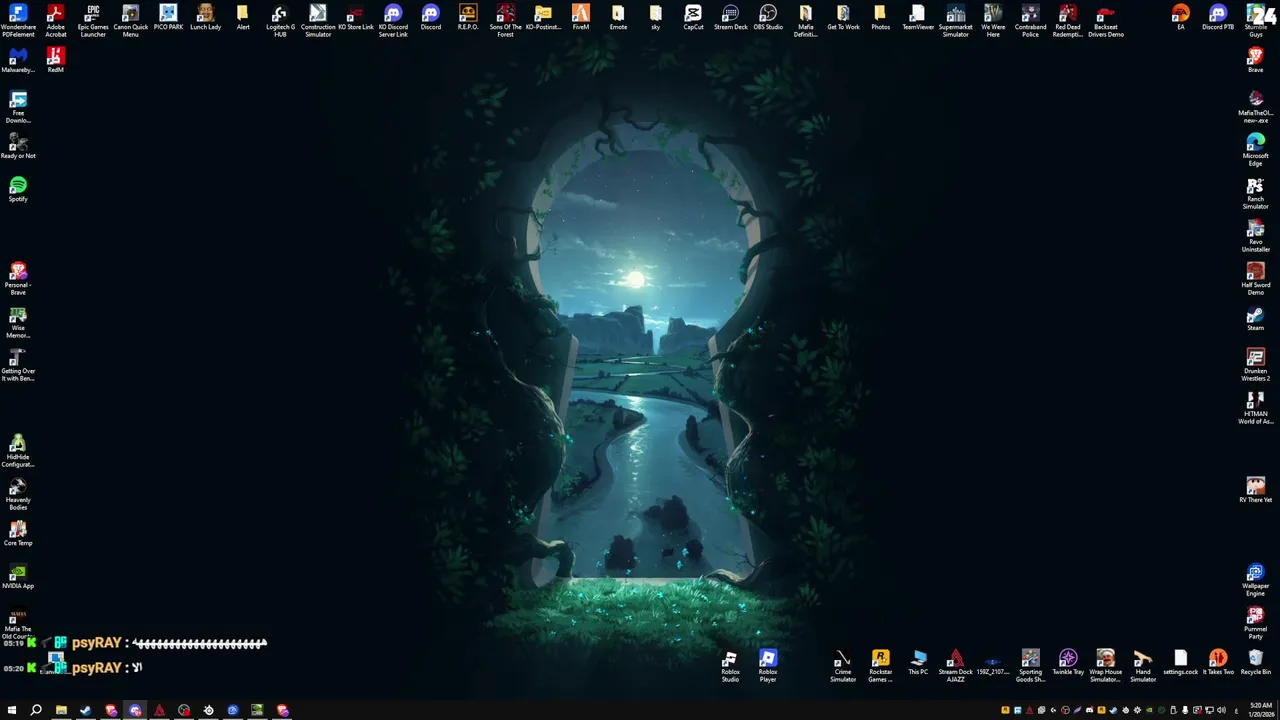Select the Backseat Drivers Demo icon
The height and width of the screenshot is (720, 1280).
coord(1105,21)
